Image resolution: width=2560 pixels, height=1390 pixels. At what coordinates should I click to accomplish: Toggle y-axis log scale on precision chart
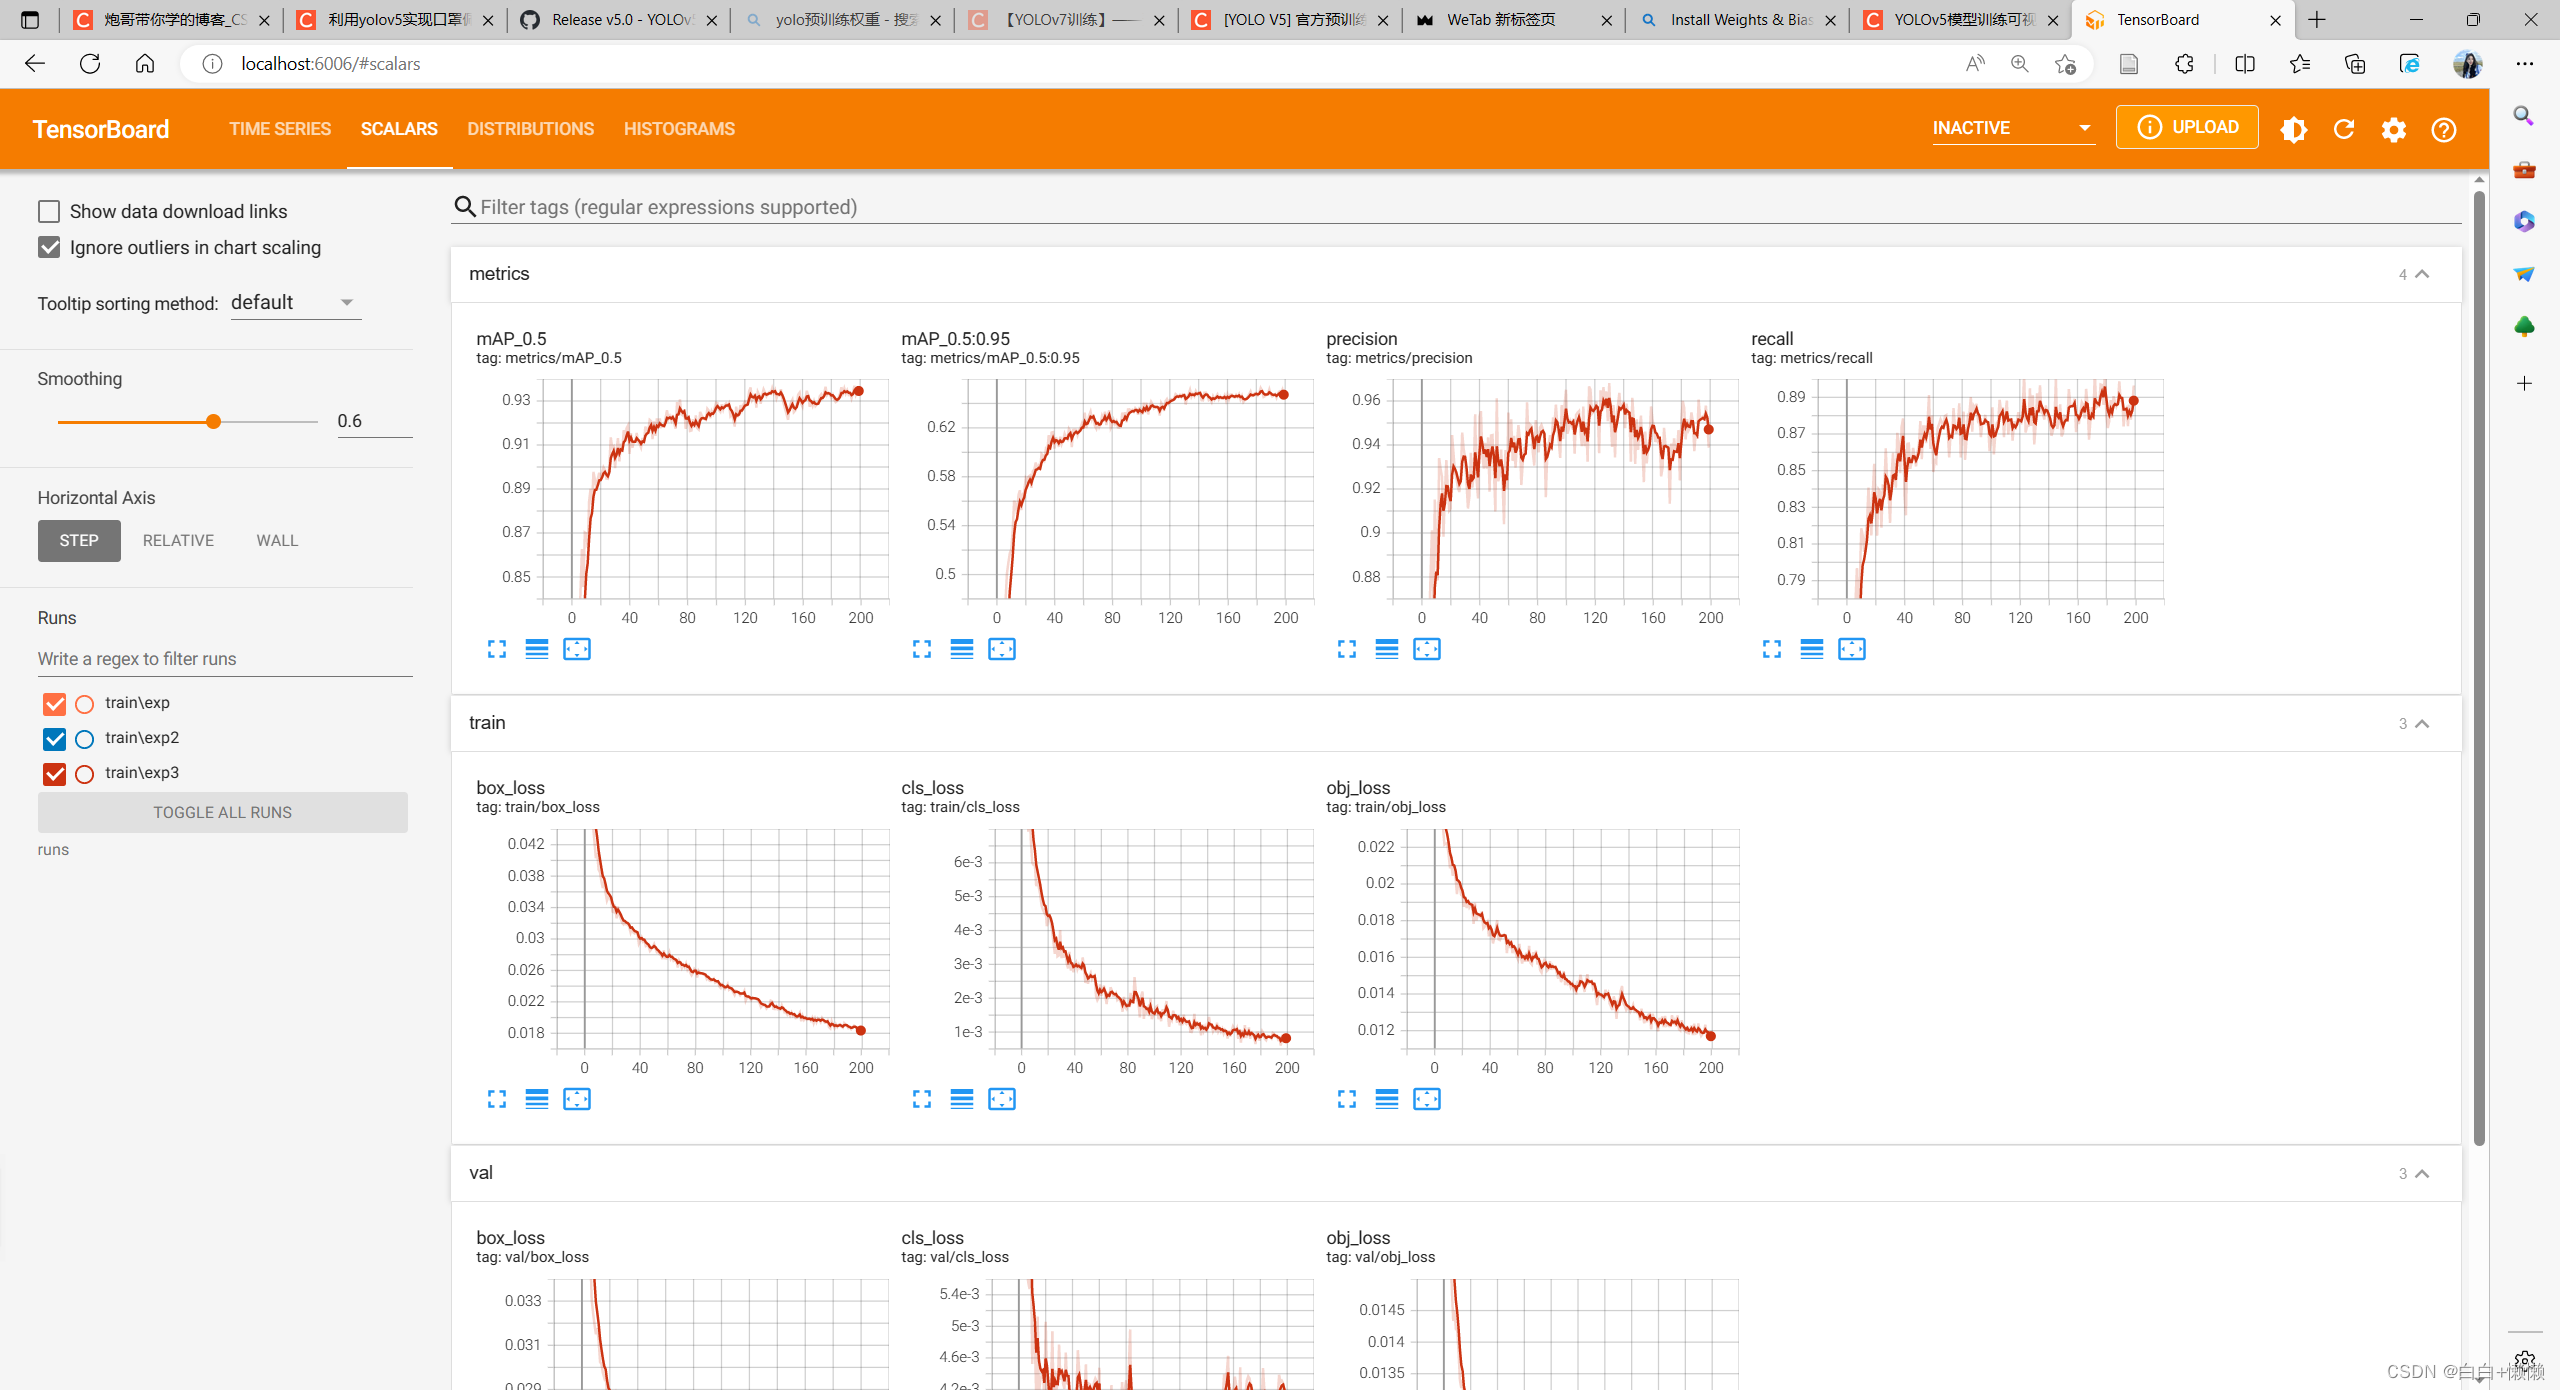[x=1387, y=649]
